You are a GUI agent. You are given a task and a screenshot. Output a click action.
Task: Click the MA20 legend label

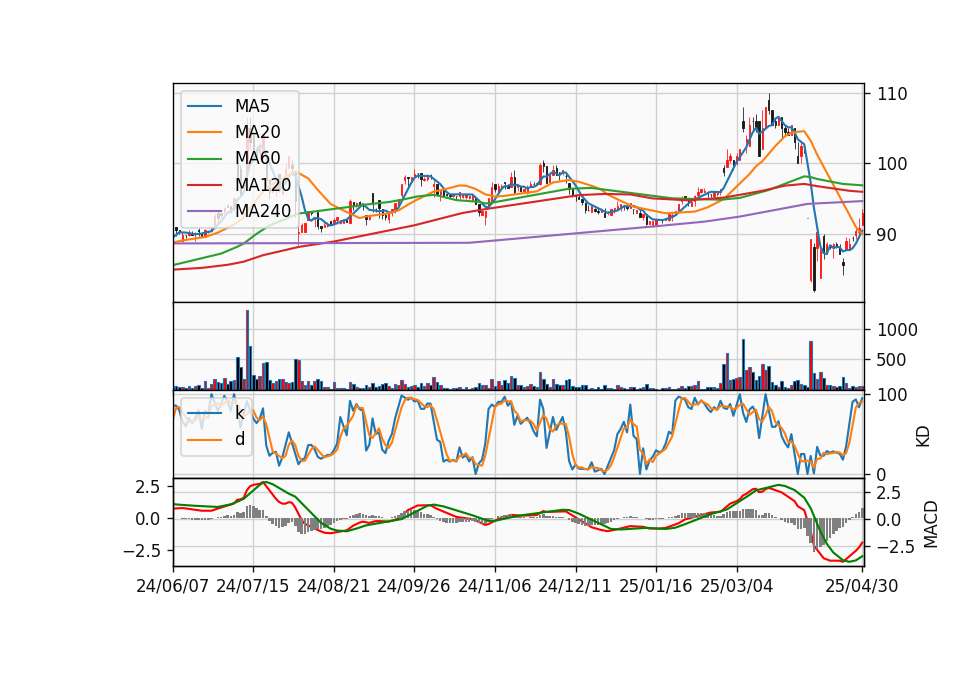point(258,132)
